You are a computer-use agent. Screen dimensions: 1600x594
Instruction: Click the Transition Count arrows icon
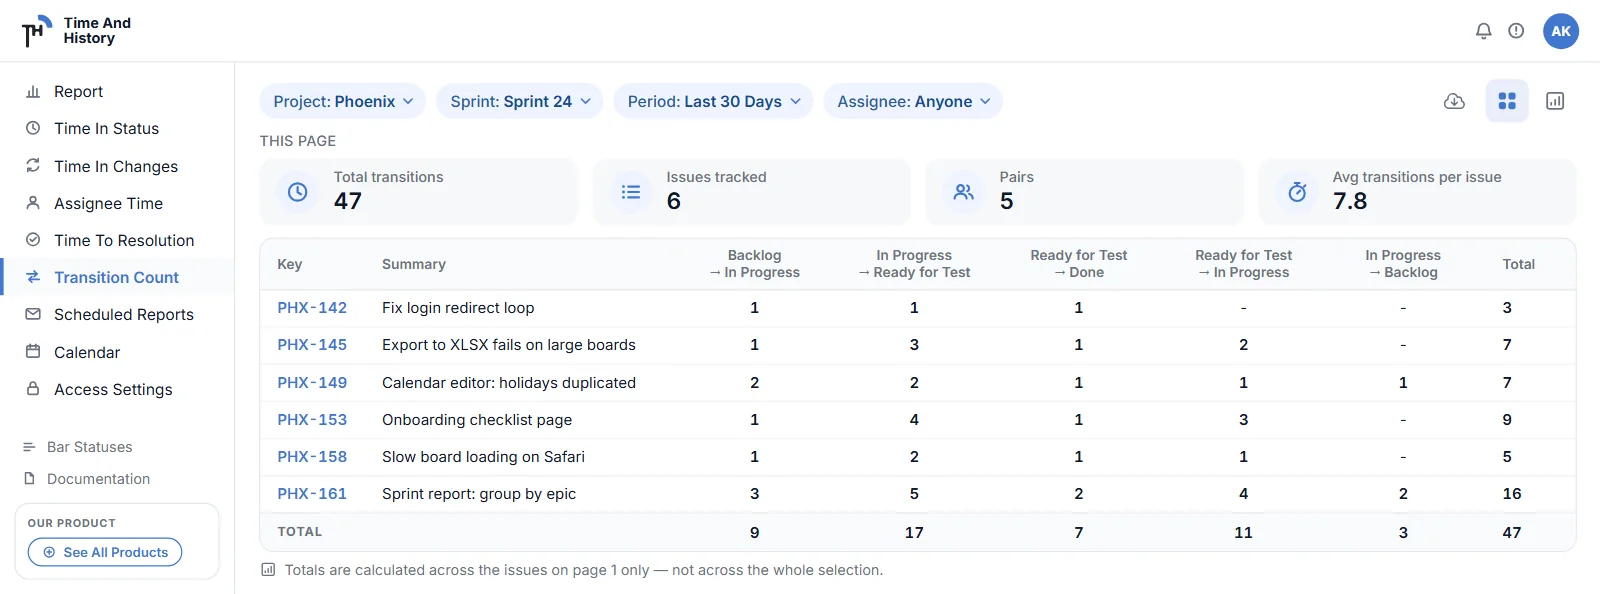pos(33,277)
